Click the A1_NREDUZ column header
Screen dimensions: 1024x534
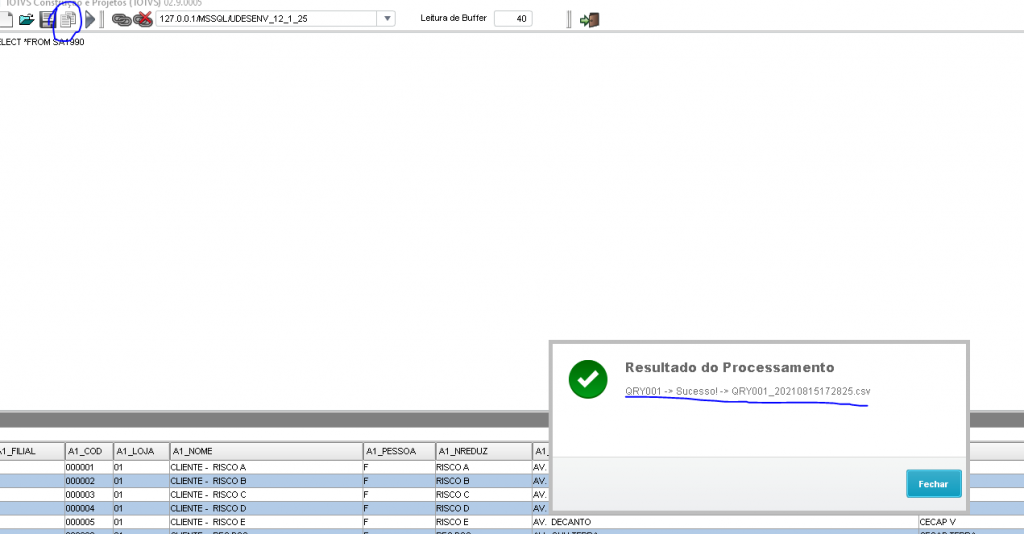click(x=481, y=451)
